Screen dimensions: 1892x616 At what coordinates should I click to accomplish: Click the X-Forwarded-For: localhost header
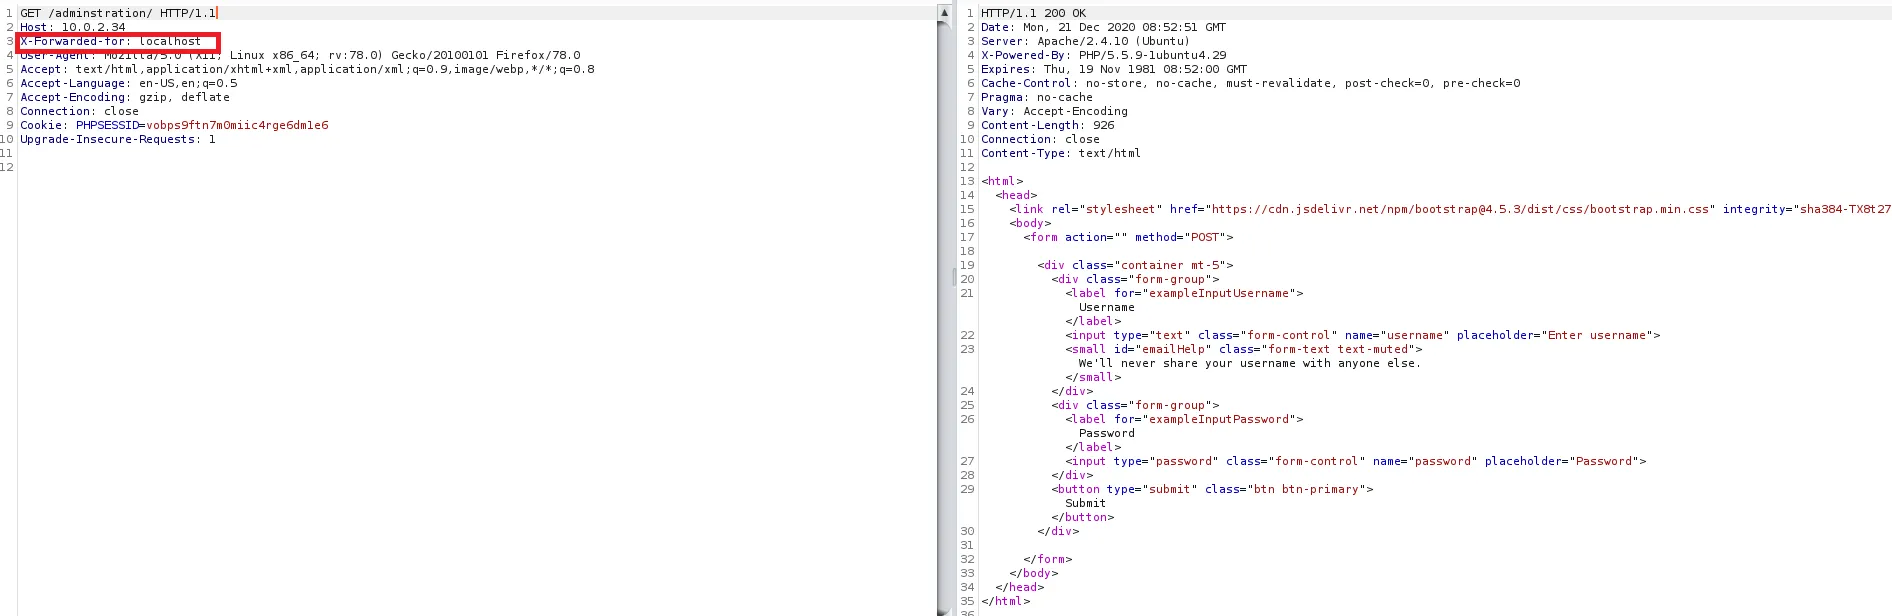pyautogui.click(x=110, y=41)
